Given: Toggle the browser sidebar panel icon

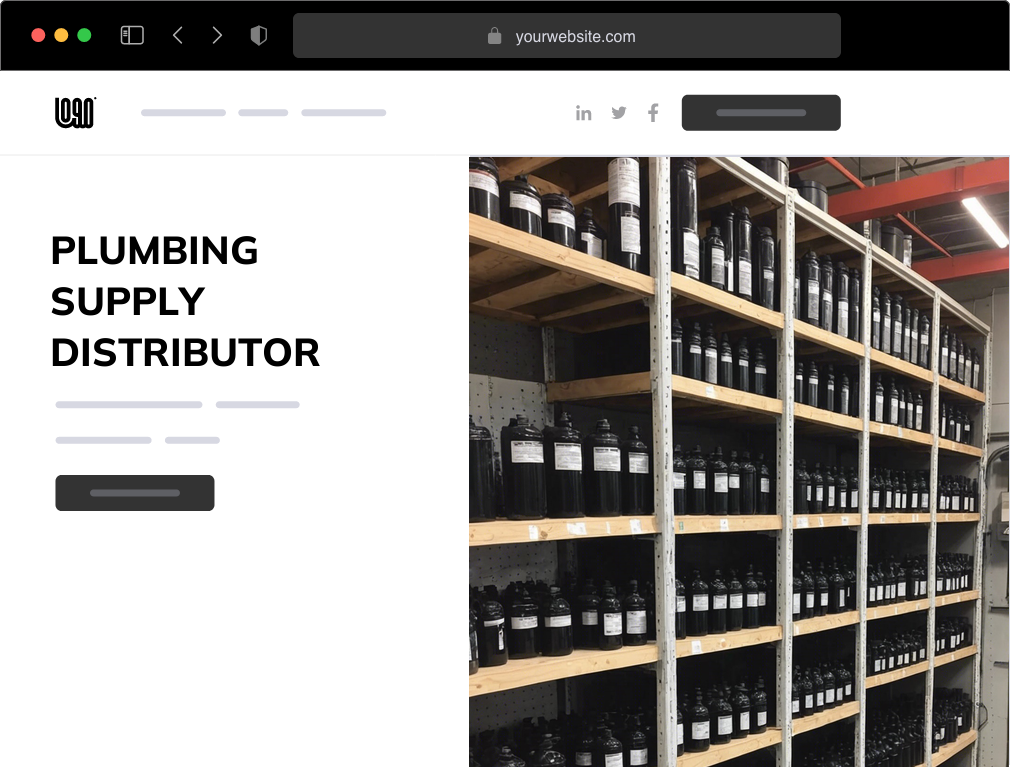Looking at the screenshot, I should [x=132, y=36].
